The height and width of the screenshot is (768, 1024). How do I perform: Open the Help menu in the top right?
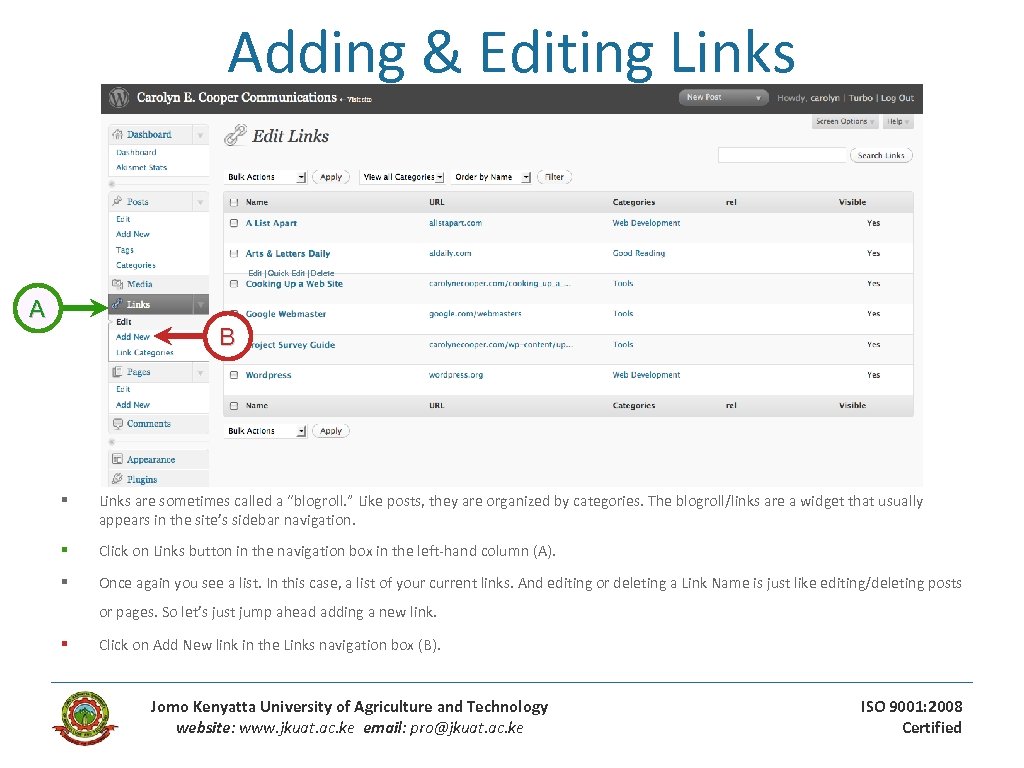click(896, 121)
